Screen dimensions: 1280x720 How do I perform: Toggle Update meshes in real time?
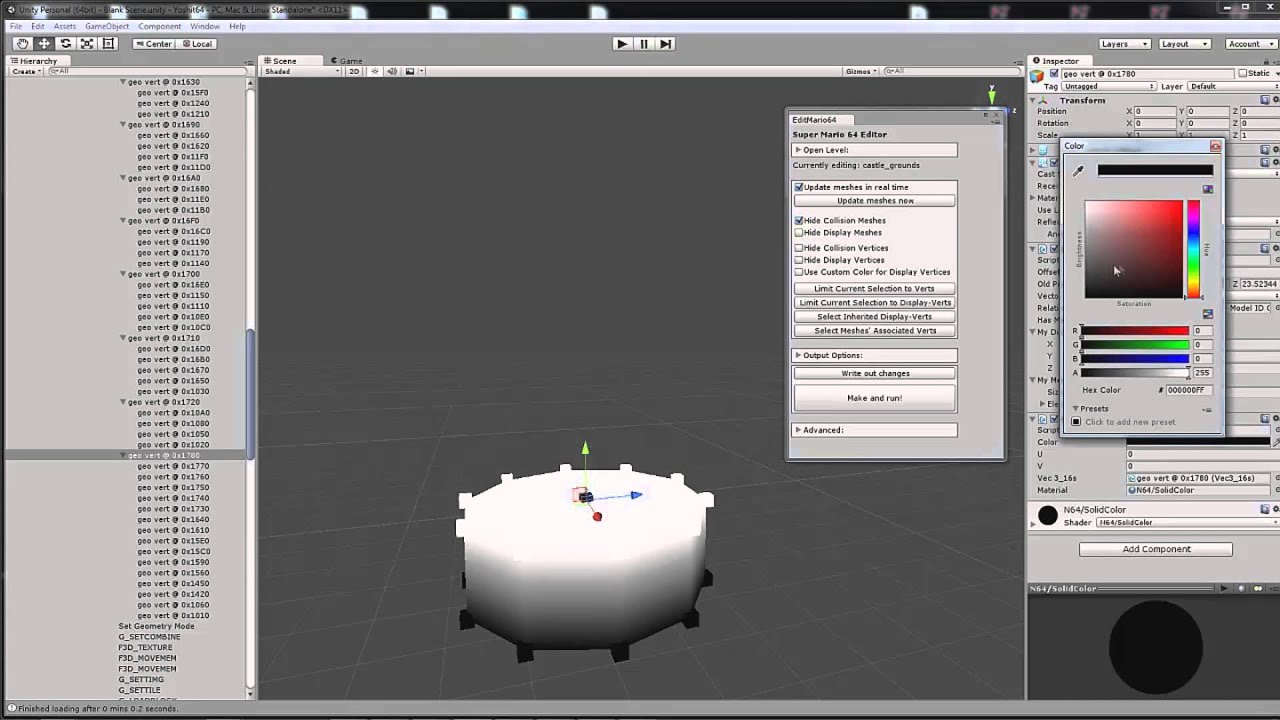pyautogui.click(x=799, y=187)
